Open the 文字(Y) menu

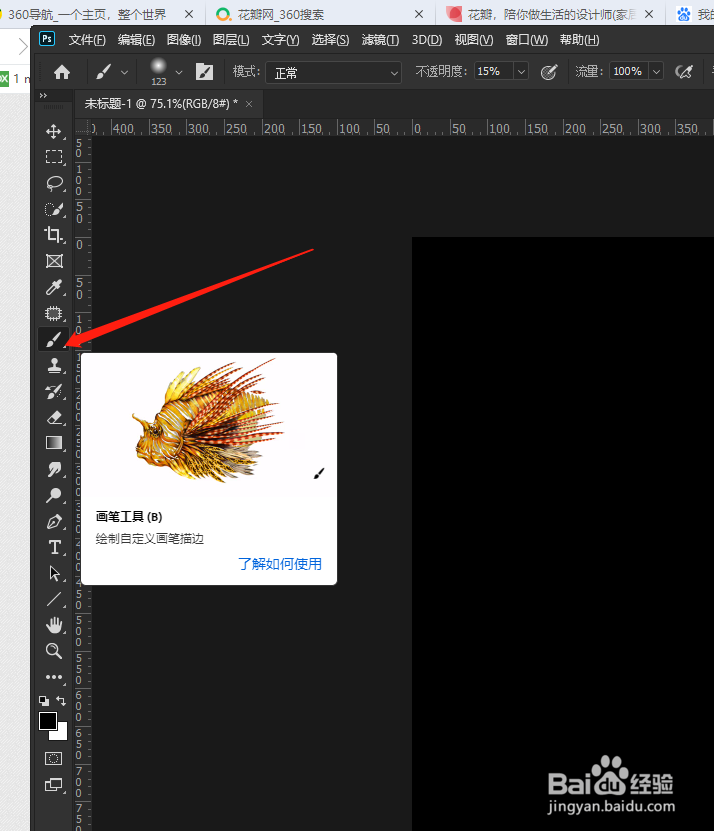[280, 40]
